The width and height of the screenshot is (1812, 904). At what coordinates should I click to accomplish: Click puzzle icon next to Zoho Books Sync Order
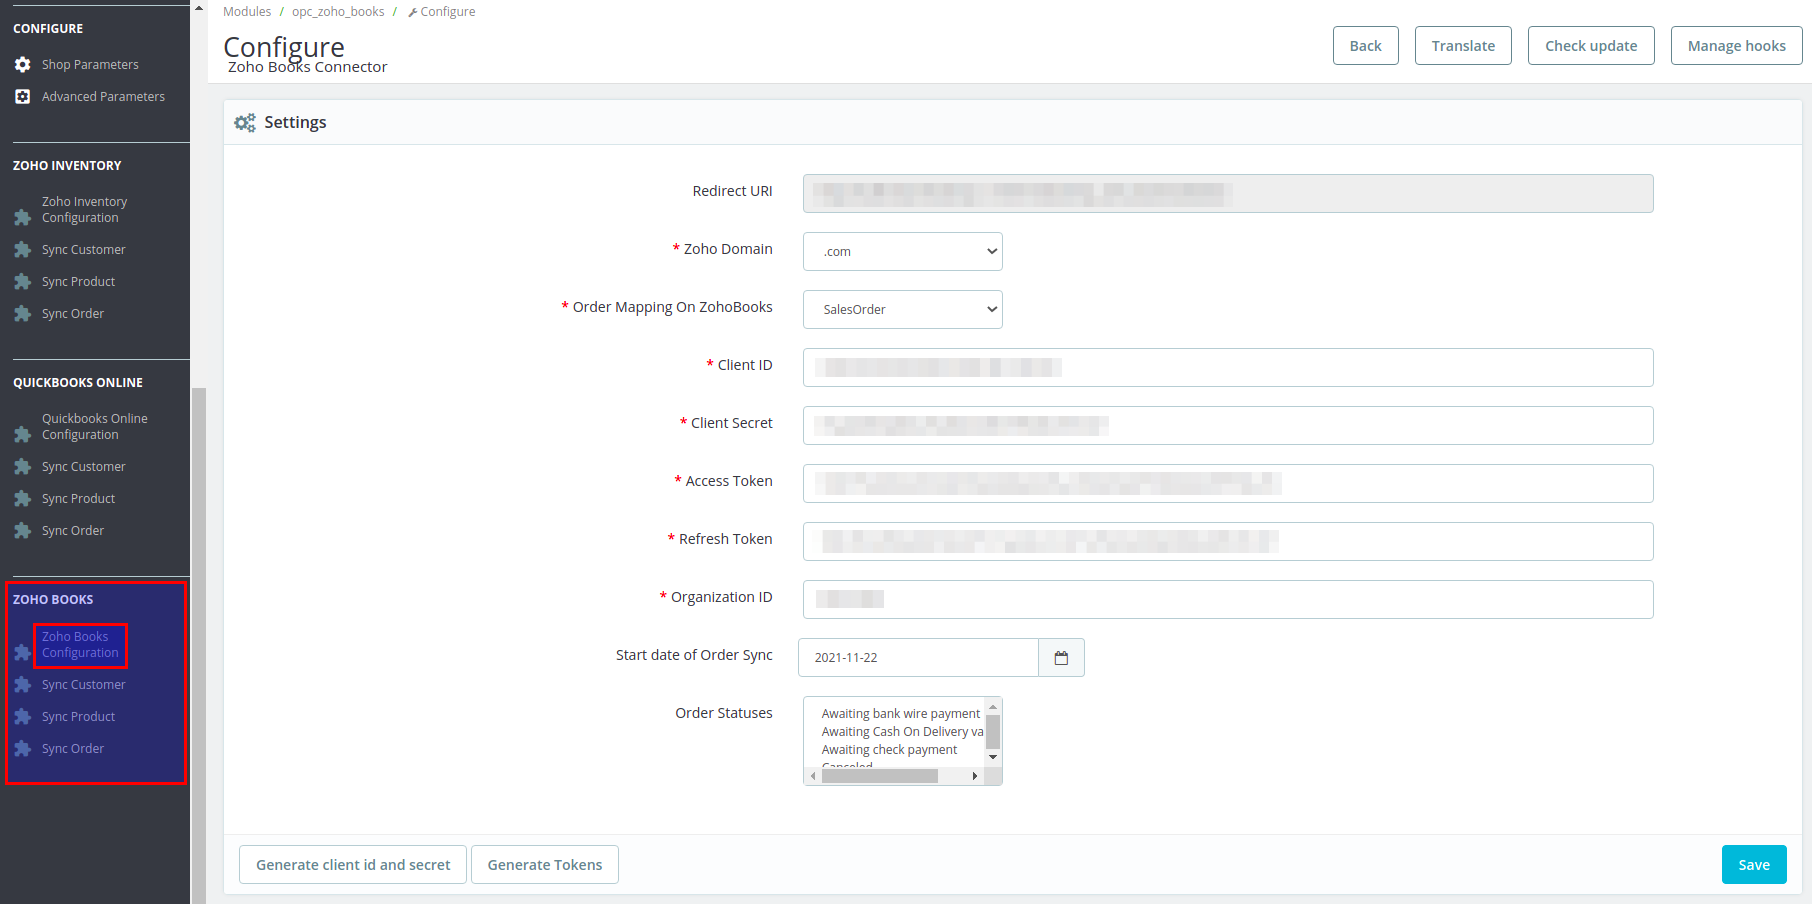[22, 749]
